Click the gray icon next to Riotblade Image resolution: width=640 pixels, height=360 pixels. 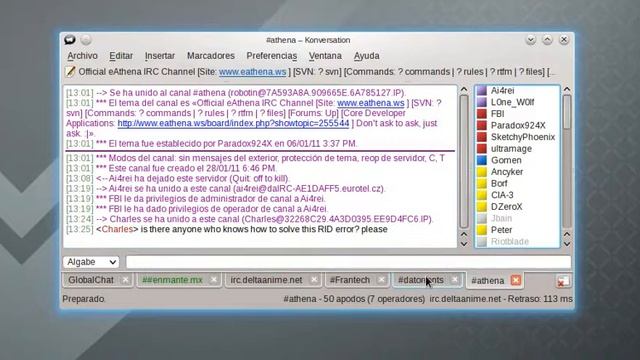click(x=482, y=242)
